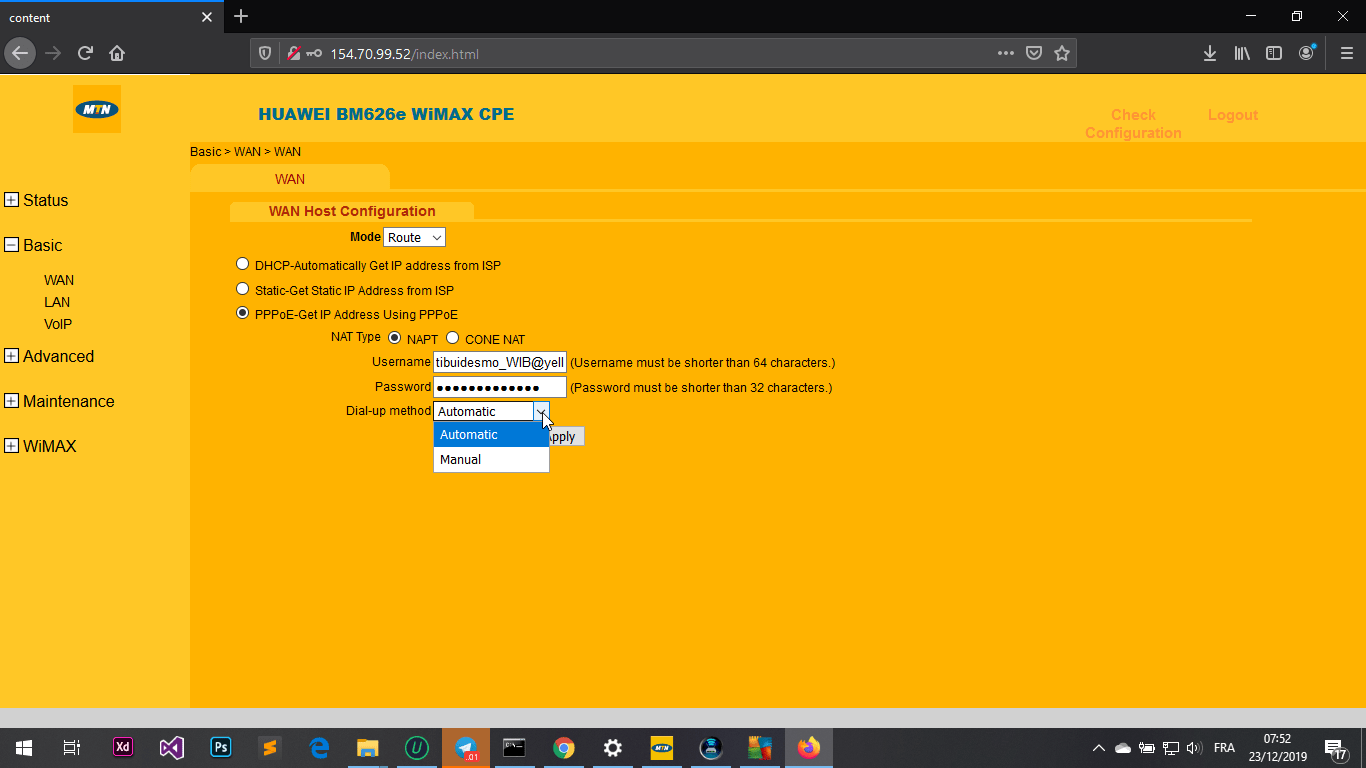Collapse the Basic menu section
Viewport: 1366px width, 768px height.
[12, 245]
